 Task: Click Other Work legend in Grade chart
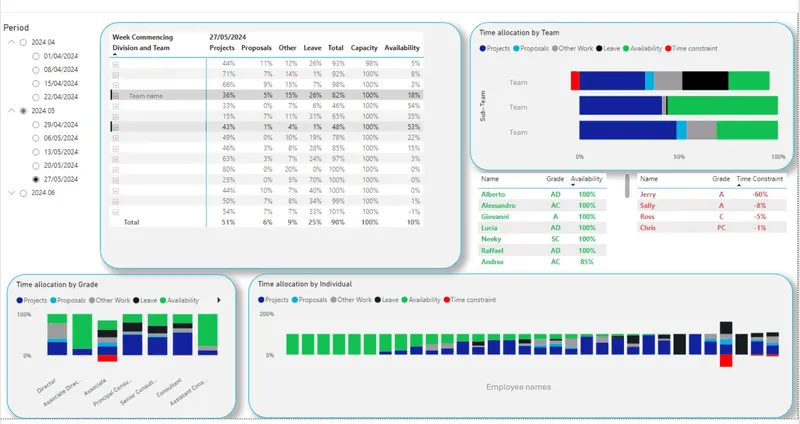coord(109,301)
